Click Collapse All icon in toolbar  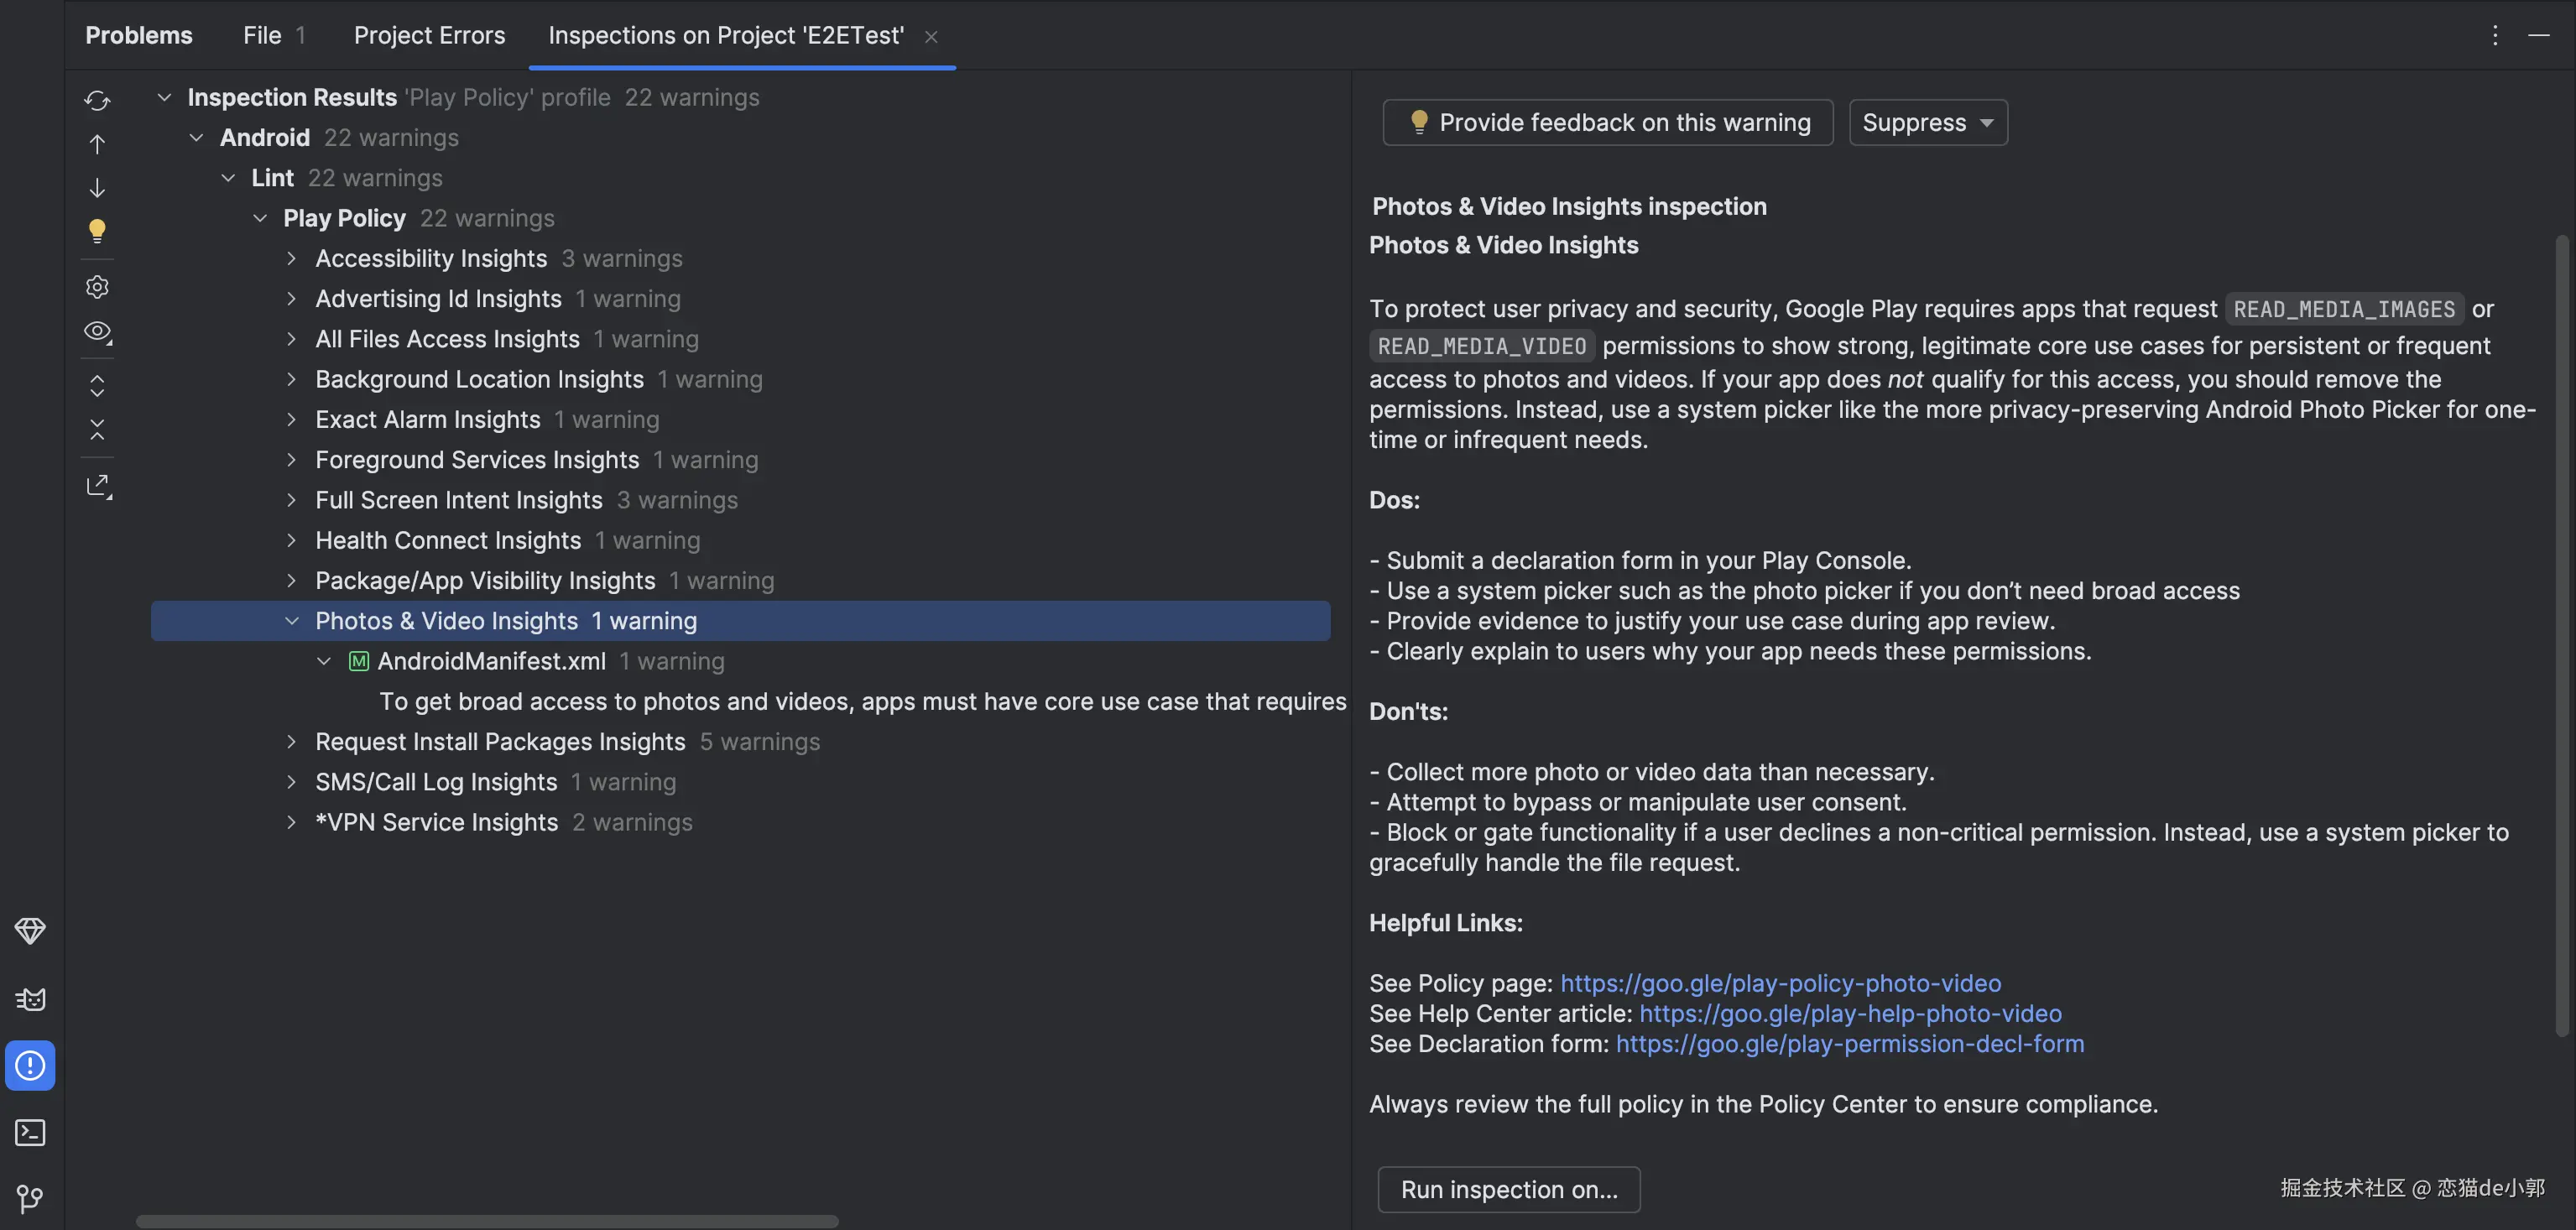tap(97, 430)
